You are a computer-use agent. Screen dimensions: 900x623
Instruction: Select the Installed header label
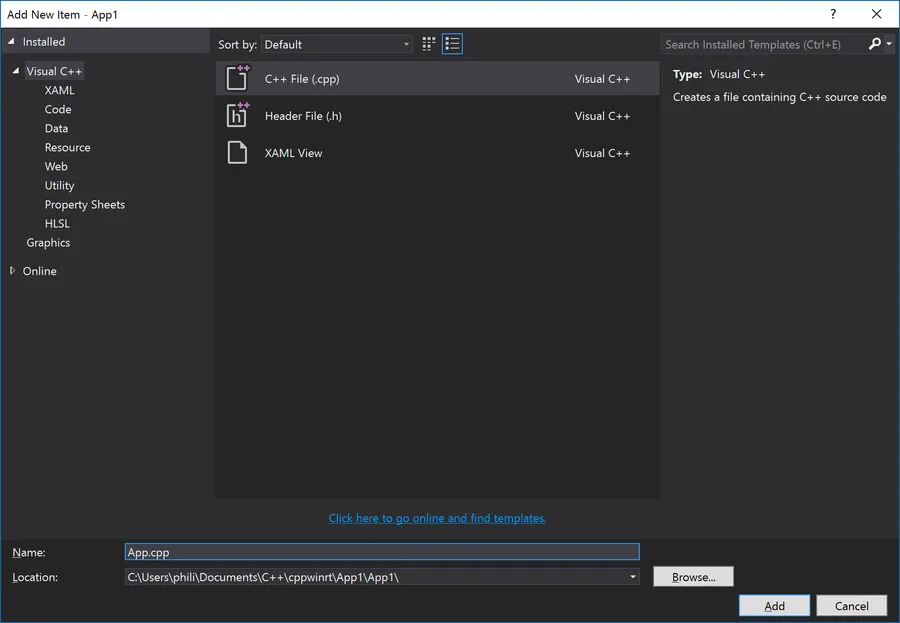(x=44, y=42)
